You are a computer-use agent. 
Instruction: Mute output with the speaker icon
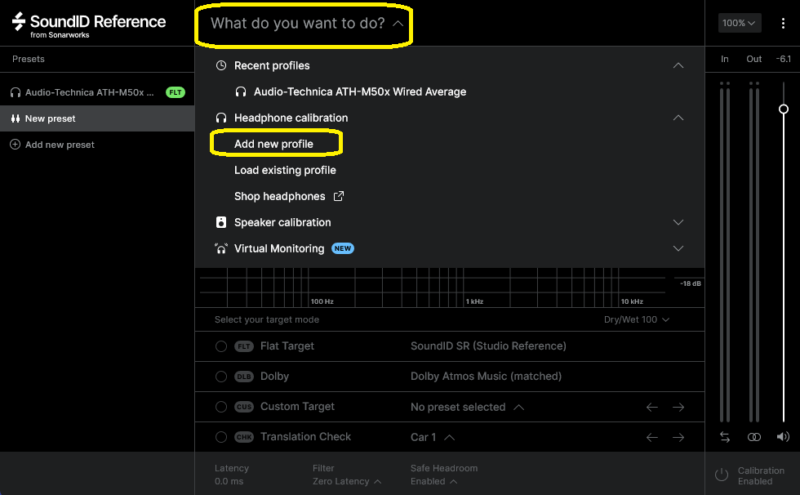click(x=783, y=437)
